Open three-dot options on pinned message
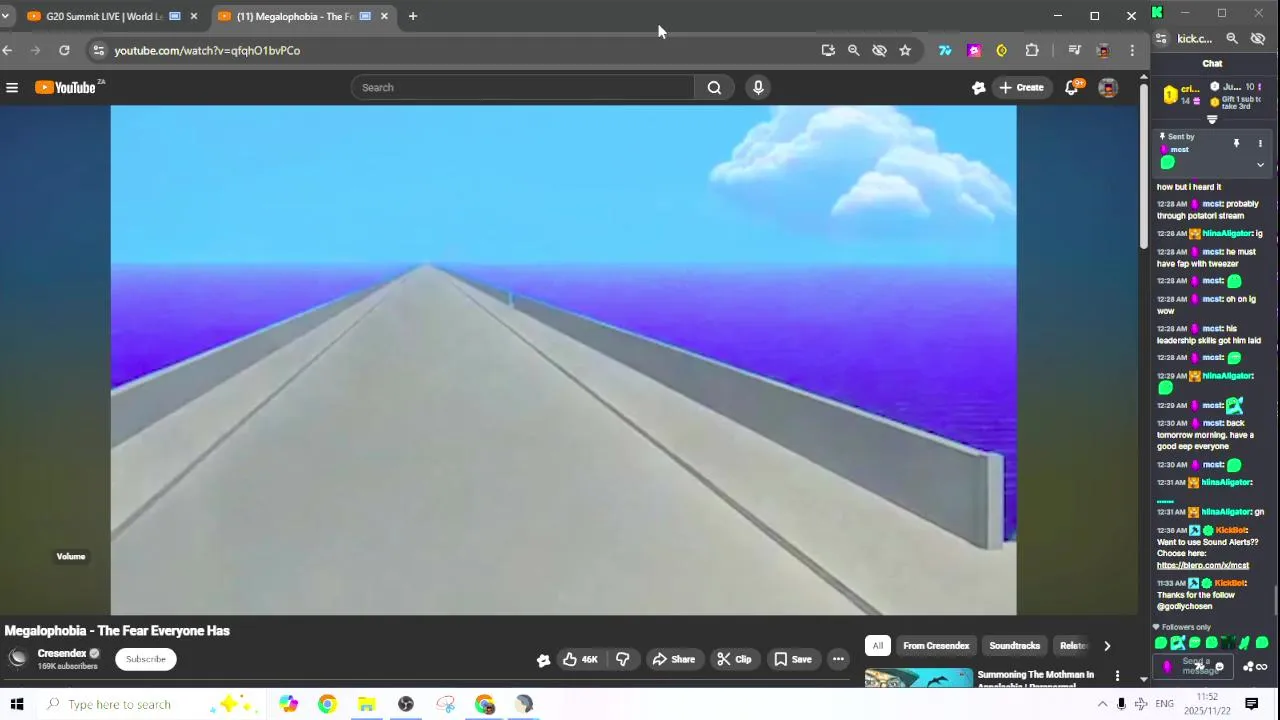1280x720 pixels. click(x=1260, y=143)
